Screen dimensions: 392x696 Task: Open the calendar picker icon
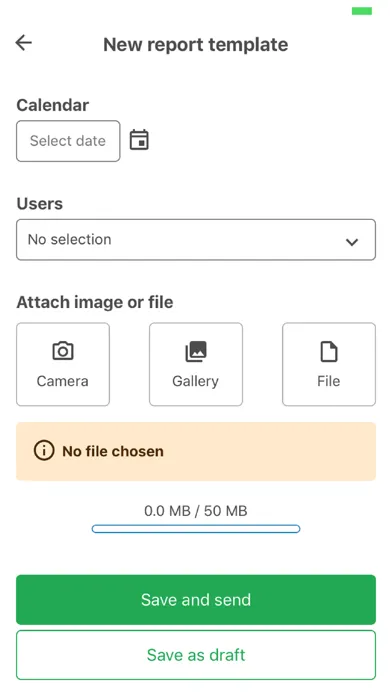[139, 140]
